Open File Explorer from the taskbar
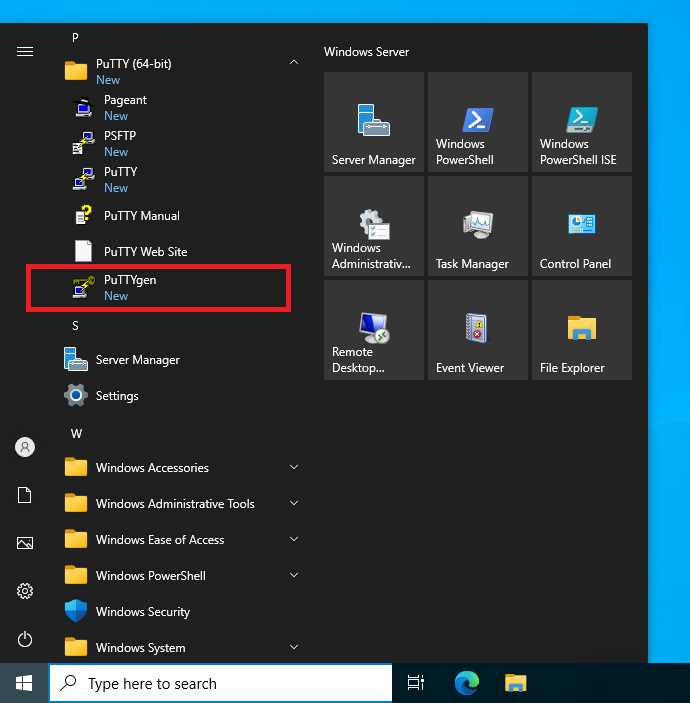Screen dimensions: 690x703 (516, 683)
